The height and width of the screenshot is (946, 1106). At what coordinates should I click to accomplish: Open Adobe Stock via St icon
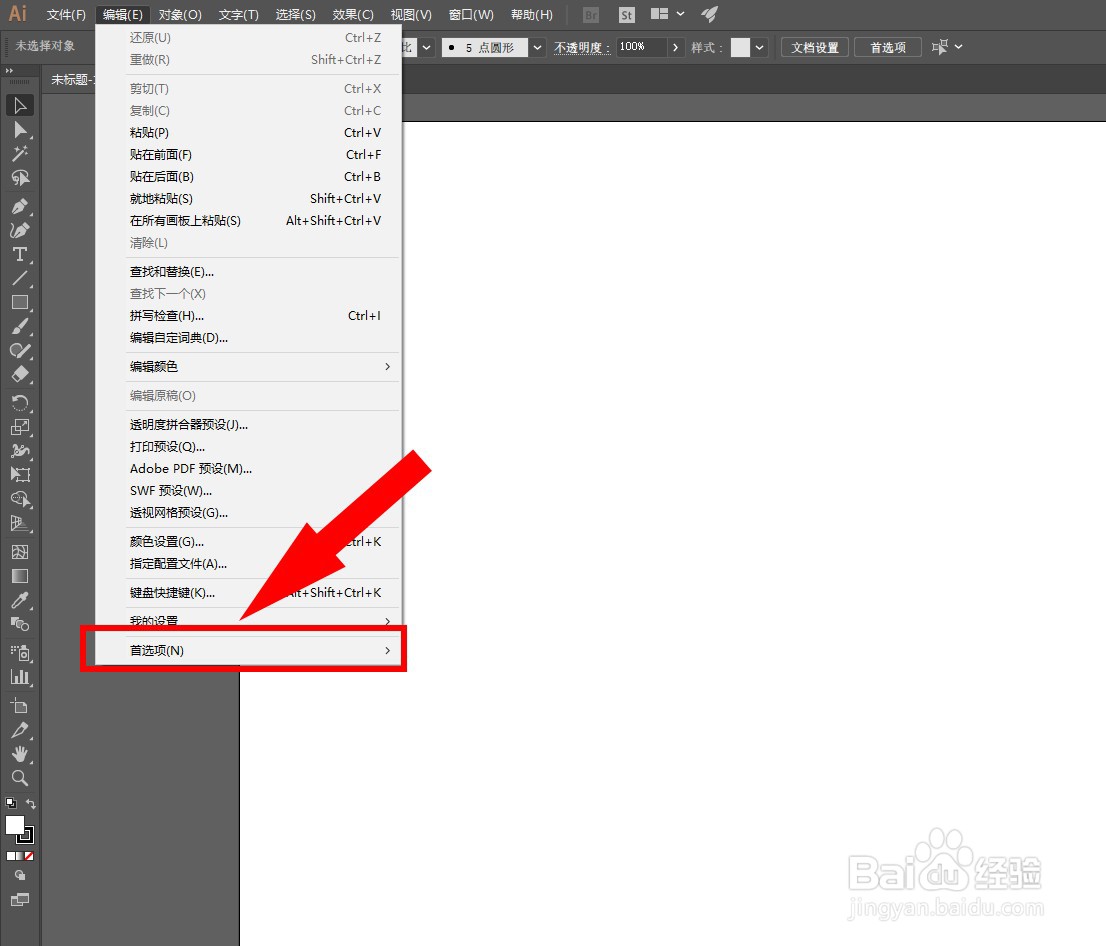click(x=626, y=15)
